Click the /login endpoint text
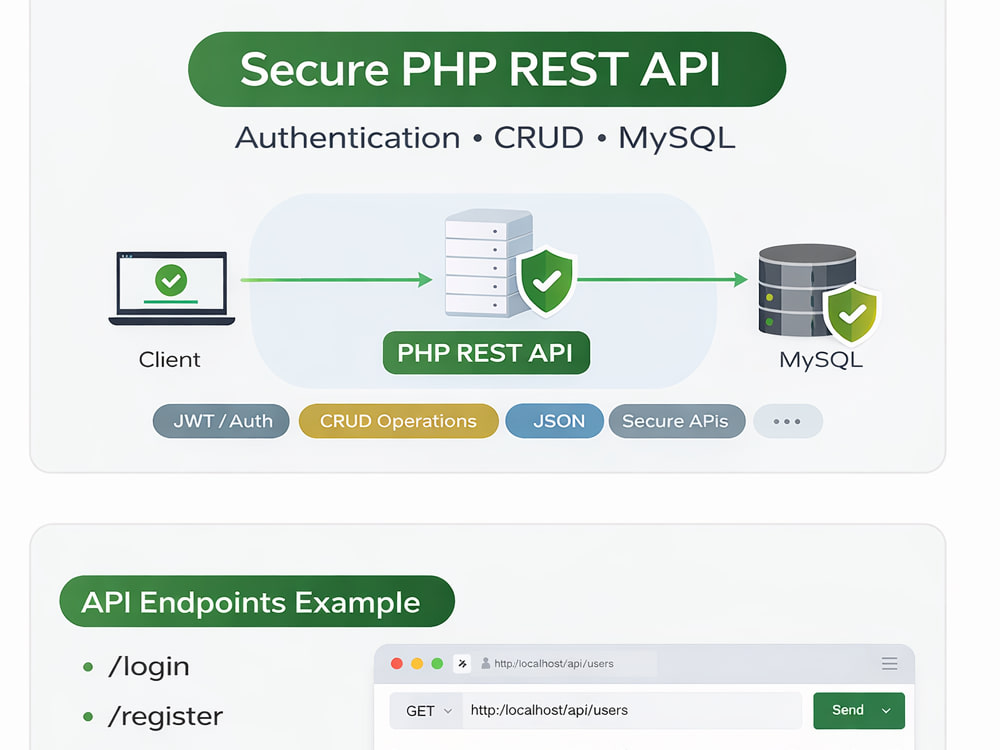The image size is (1000, 750). click(149, 667)
